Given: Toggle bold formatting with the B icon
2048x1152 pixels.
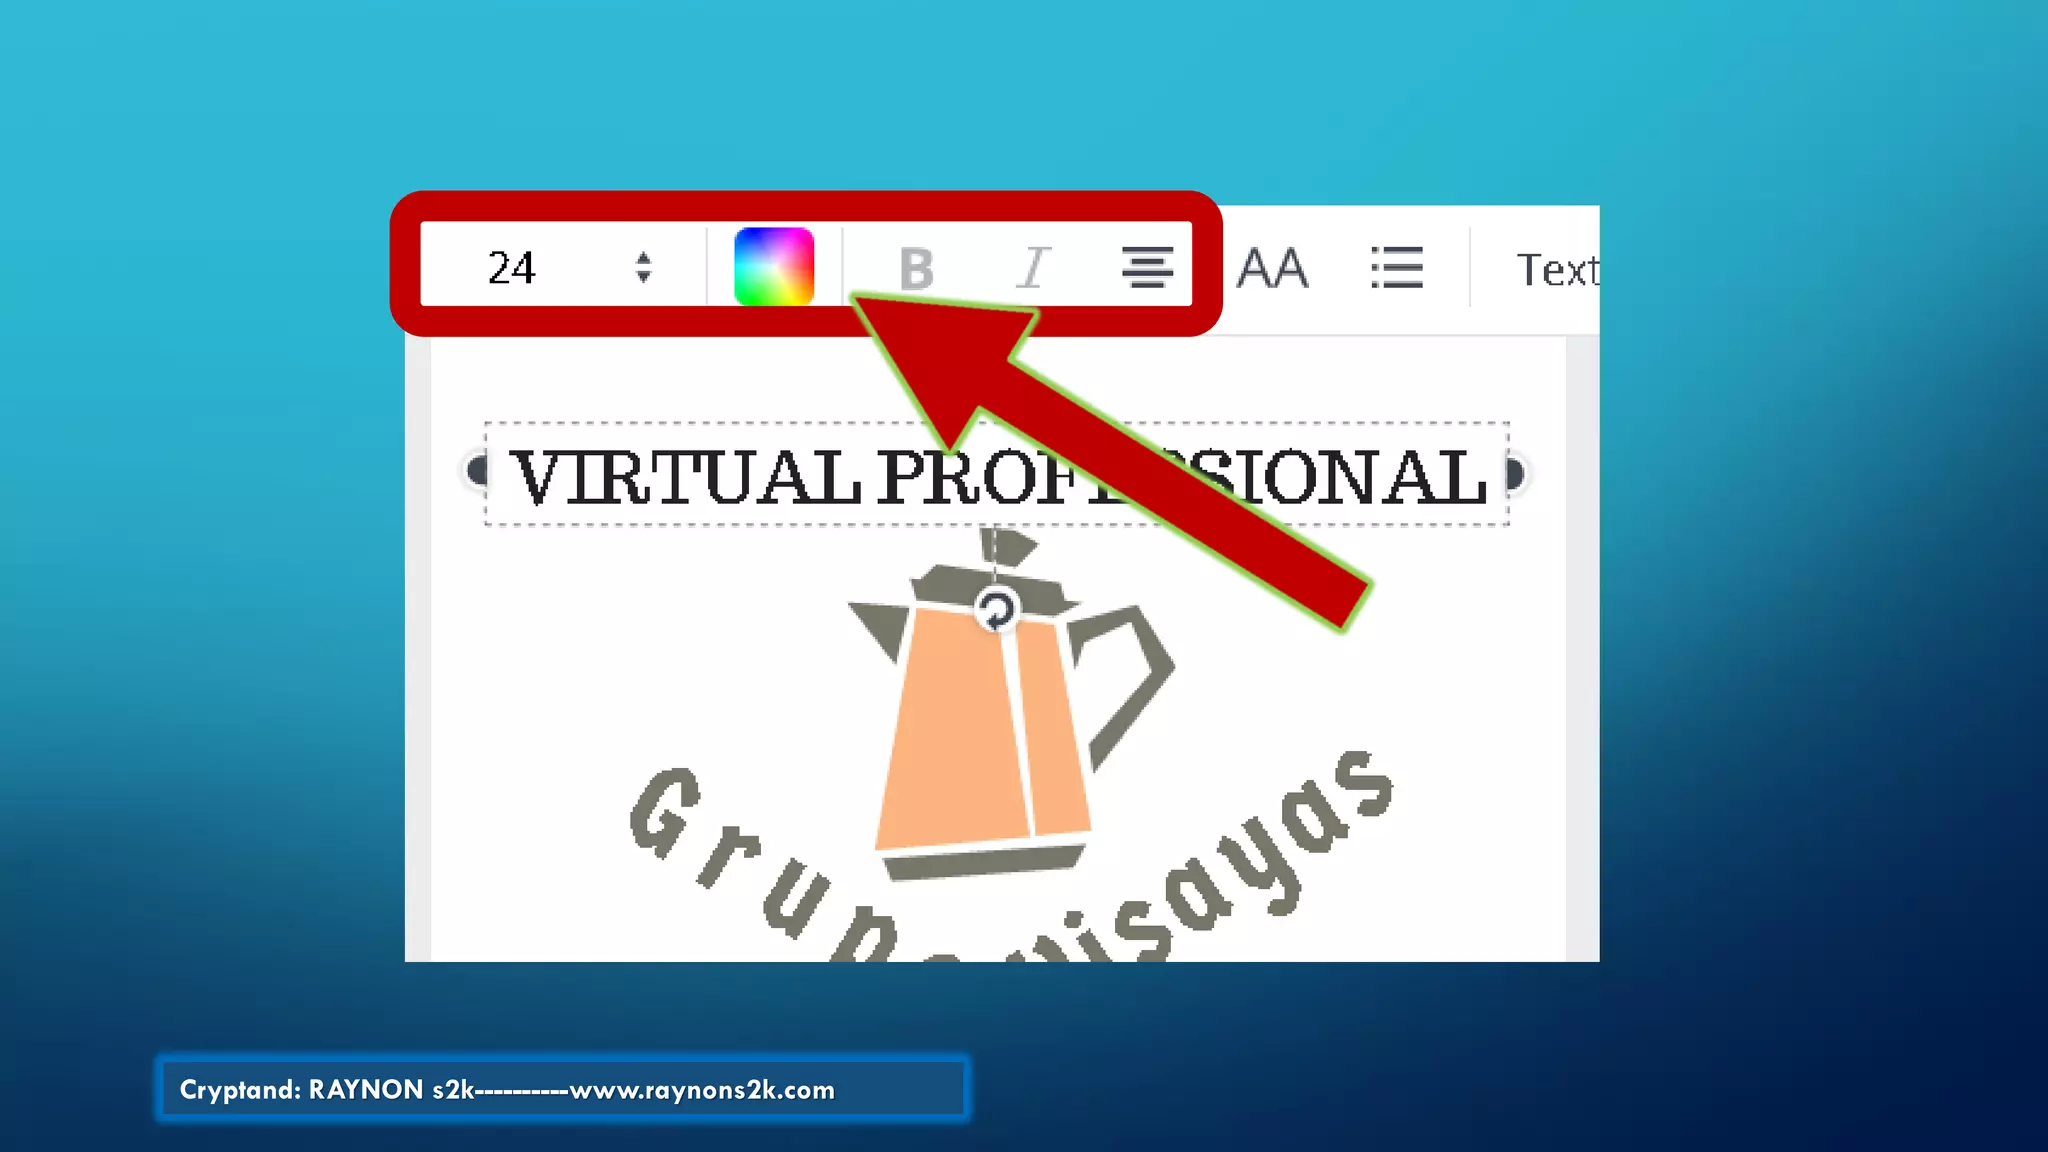Looking at the screenshot, I should click(916, 268).
